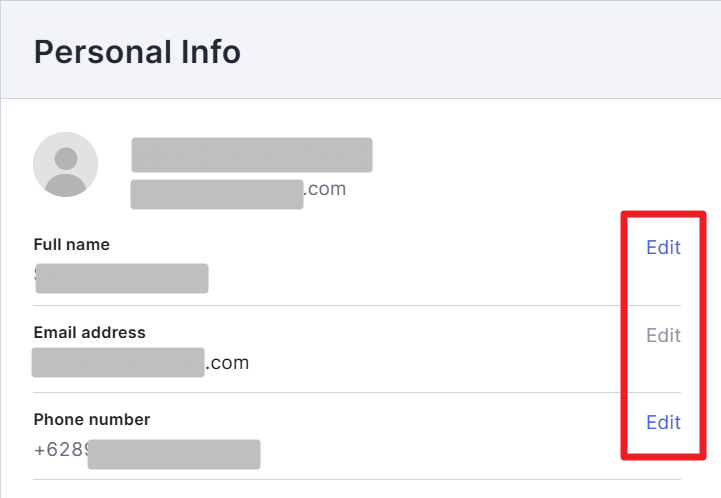Edit the Full name field
The width and height of the screenshot is (721, 498).
pyautogui.click(x=663, y=248)
